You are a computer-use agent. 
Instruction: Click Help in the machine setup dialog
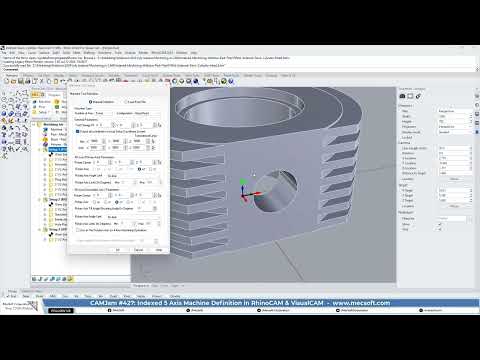[159, 250]
